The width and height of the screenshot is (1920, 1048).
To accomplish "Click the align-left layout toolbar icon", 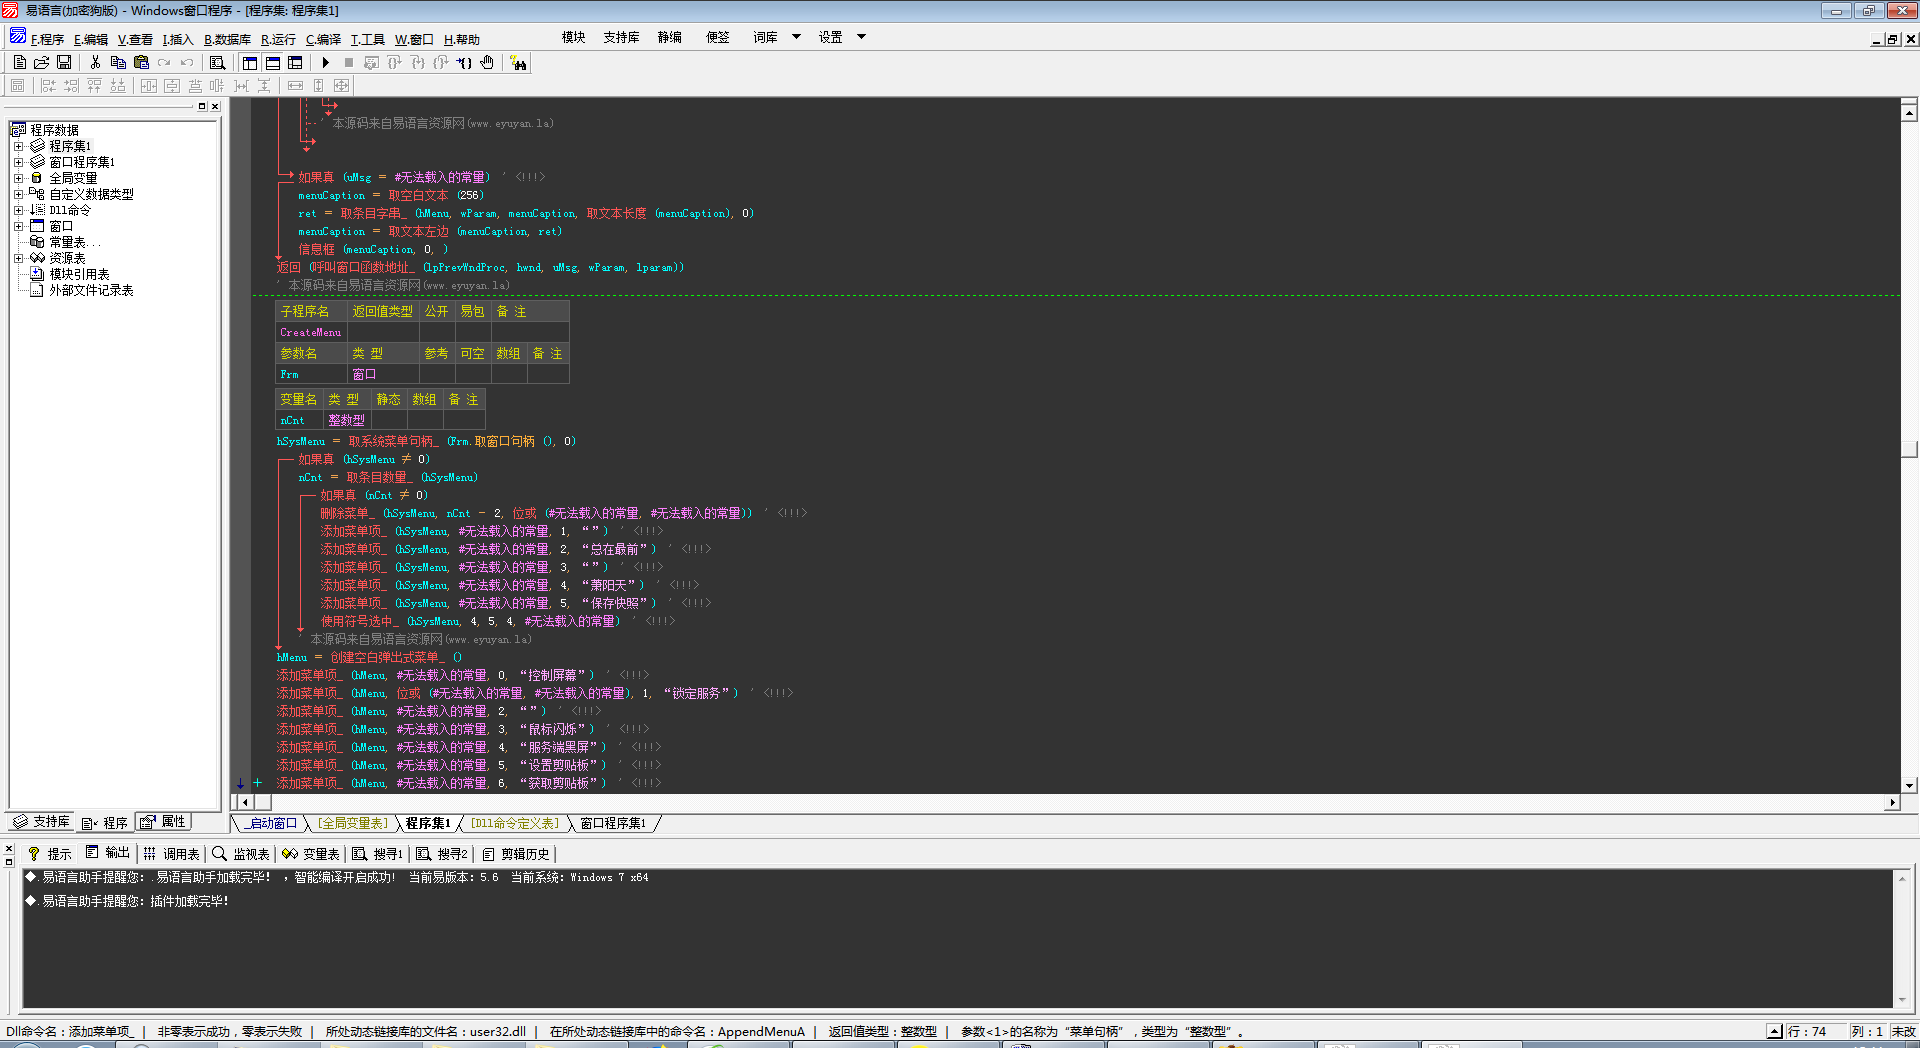I will pyautogui.click(x=48, y=86).
